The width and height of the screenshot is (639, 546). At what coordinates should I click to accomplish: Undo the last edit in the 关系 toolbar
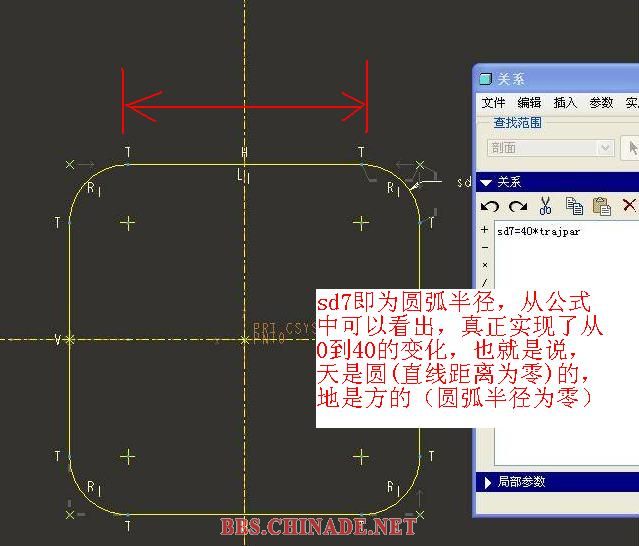tap(490, 206)
